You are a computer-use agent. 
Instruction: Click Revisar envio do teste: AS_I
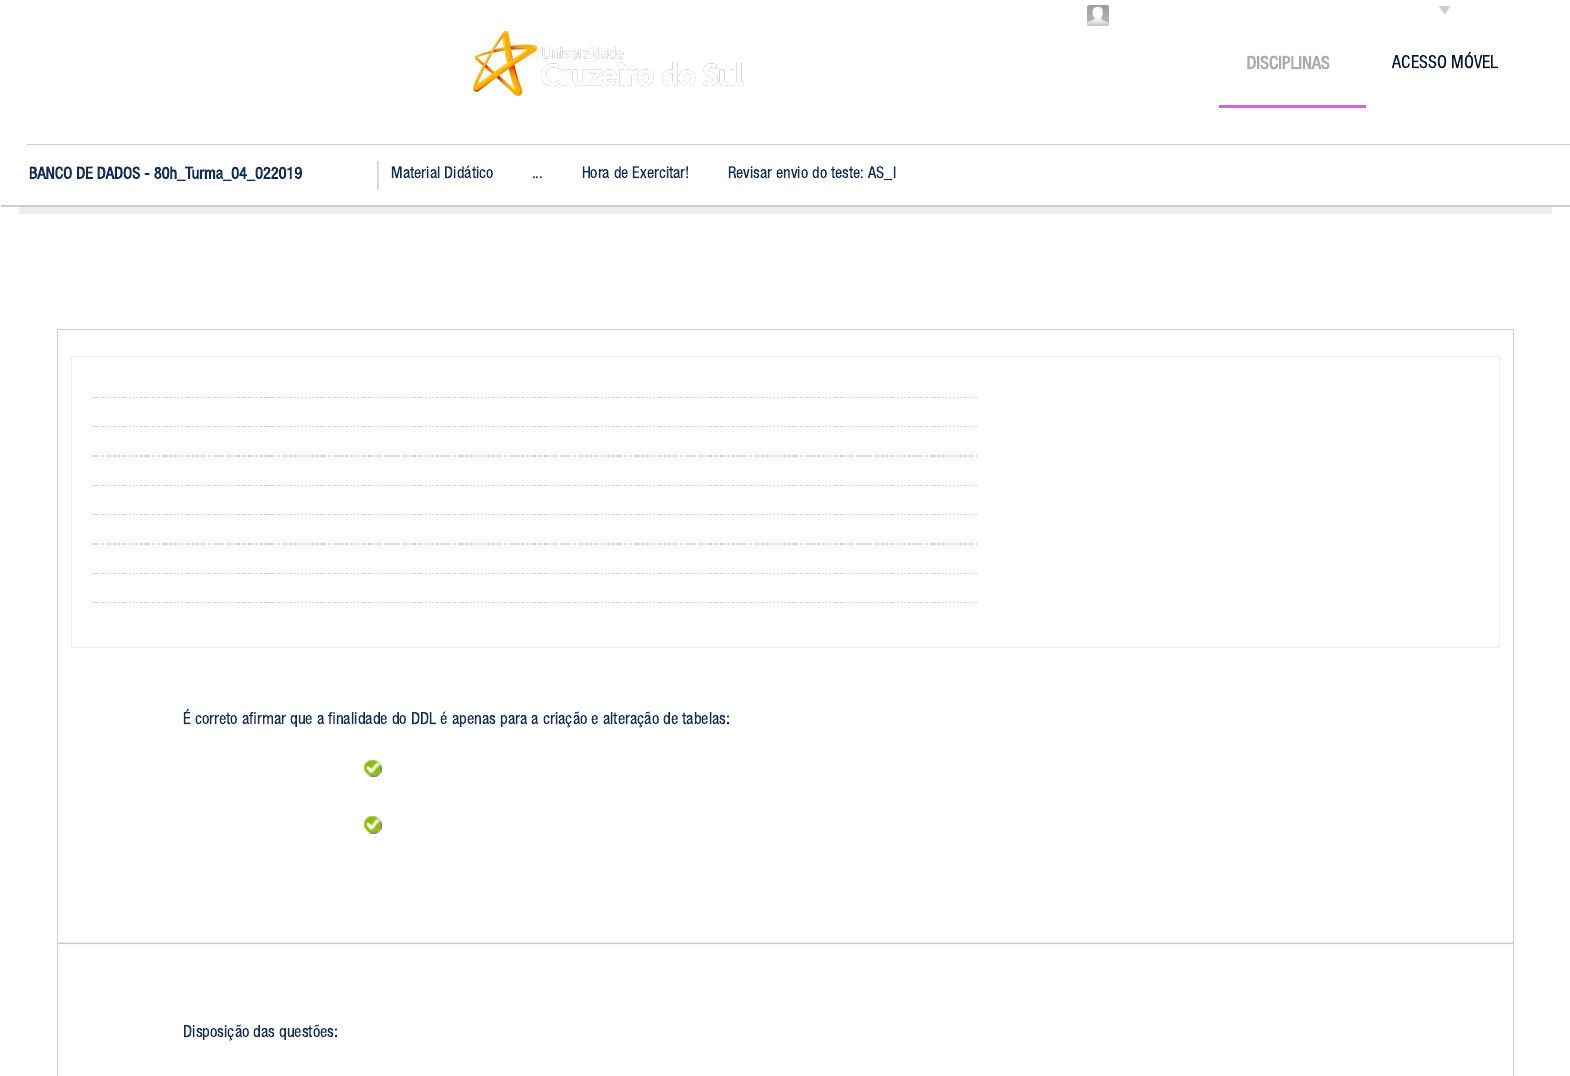[811, 173]
